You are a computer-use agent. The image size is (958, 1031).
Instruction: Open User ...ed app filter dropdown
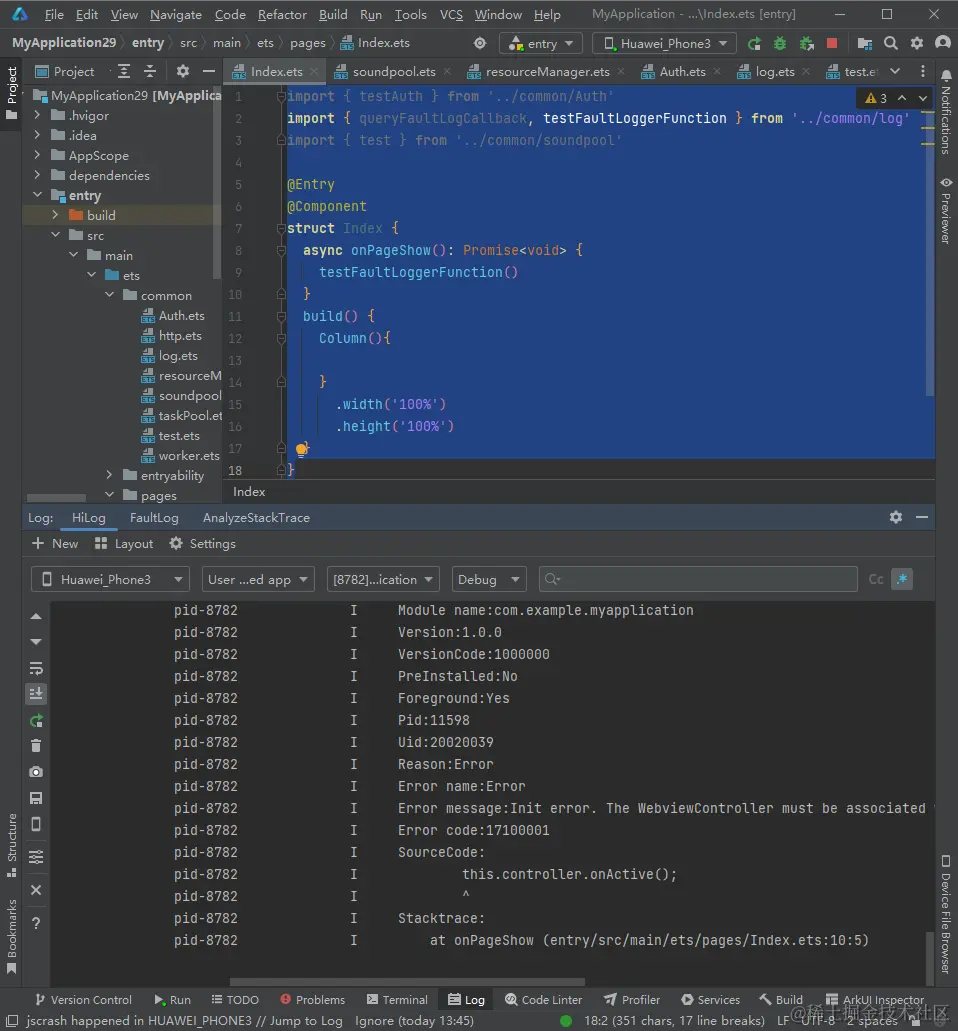[x=258, y=579]
